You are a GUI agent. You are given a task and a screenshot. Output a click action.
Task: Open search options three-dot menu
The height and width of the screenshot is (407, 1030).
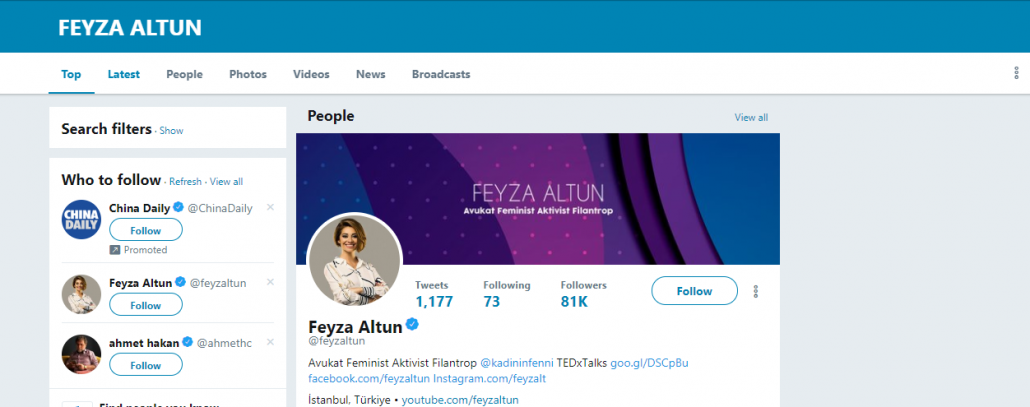tap(1016, 74)
